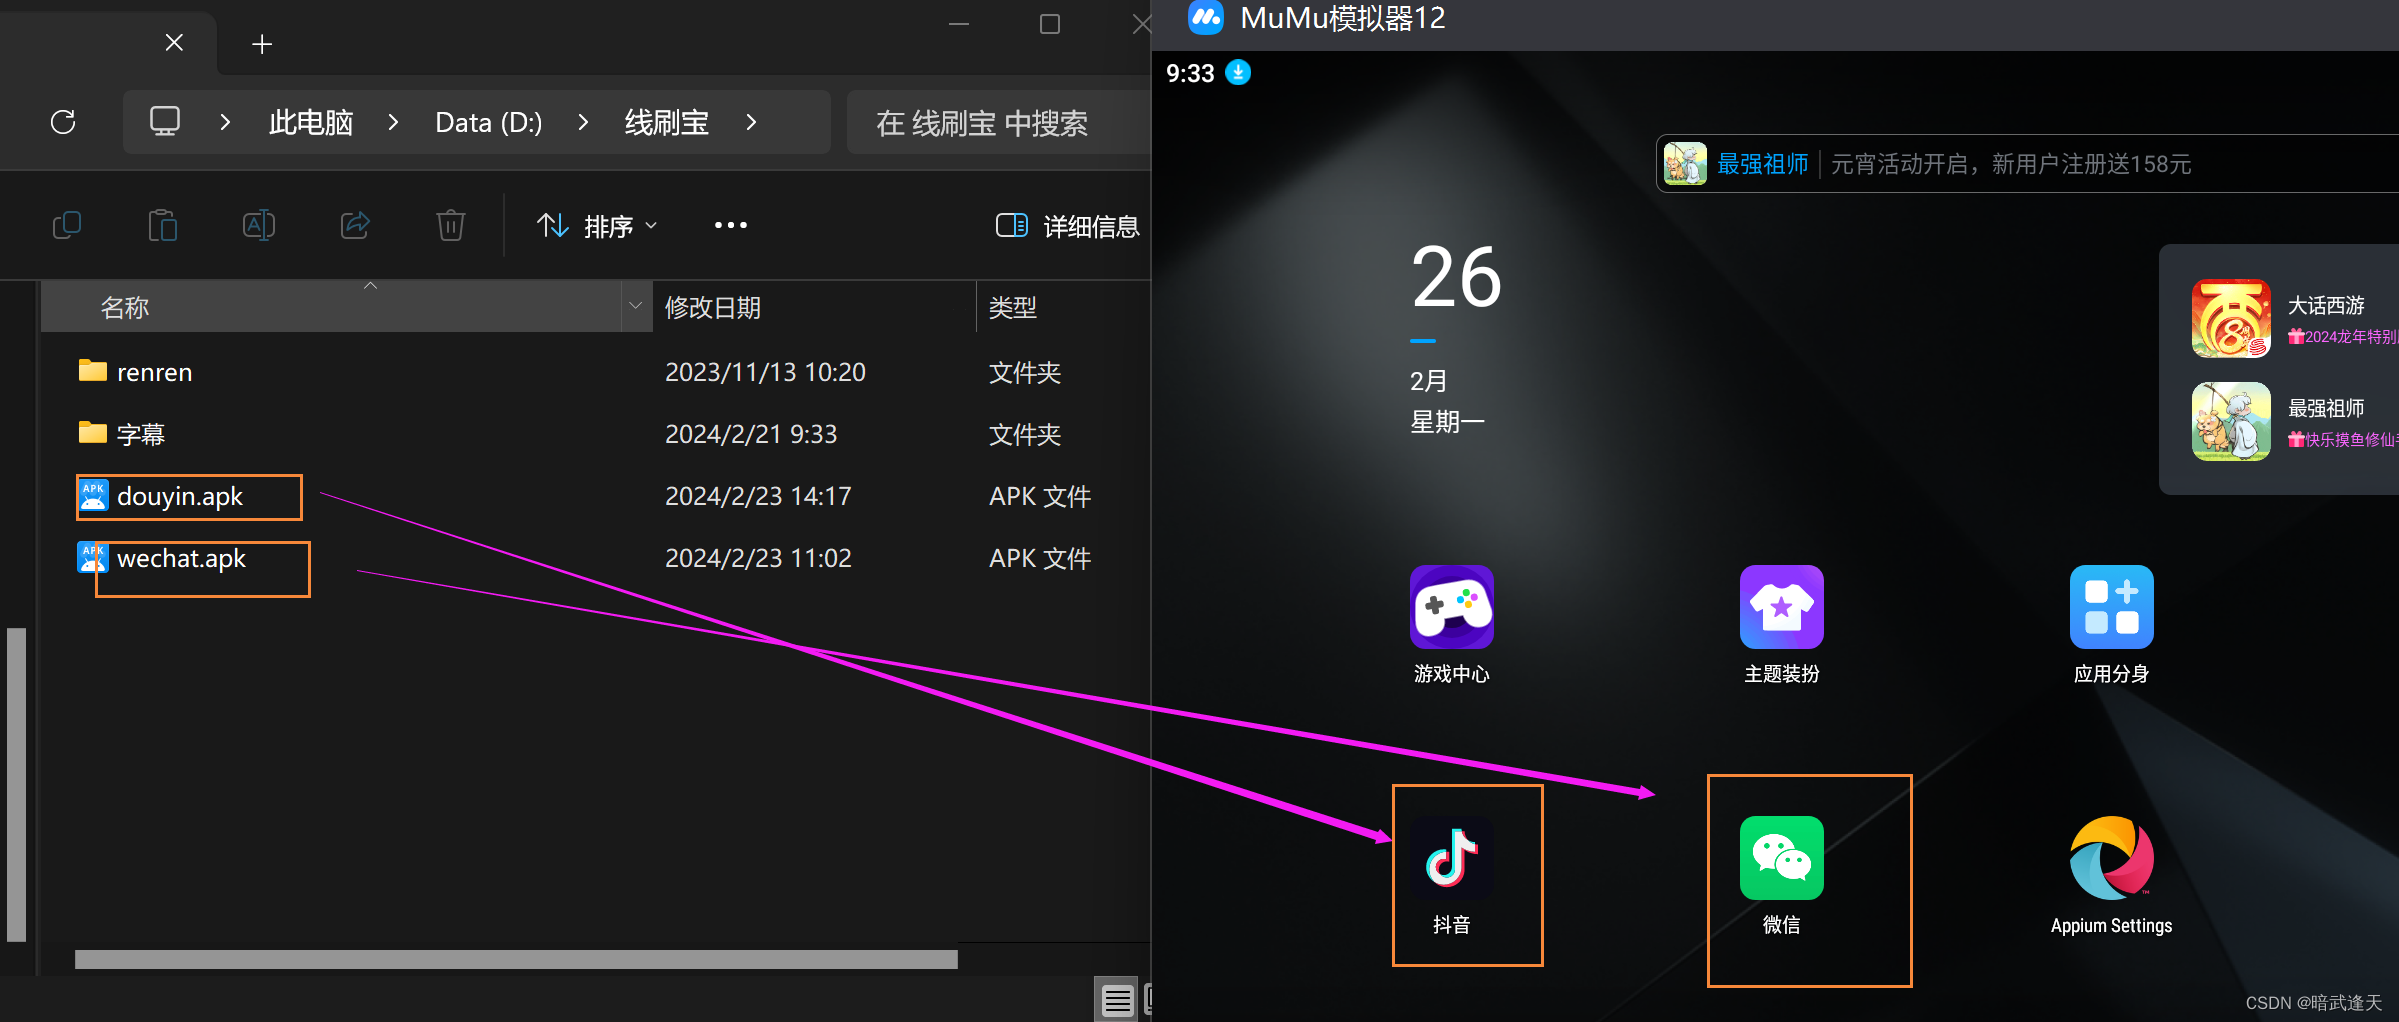The height and width of the screenshot is (1022, 2399).
Task: Click the MuMu模拟器12 logo icon
Action: click(x=1206, y=17)
